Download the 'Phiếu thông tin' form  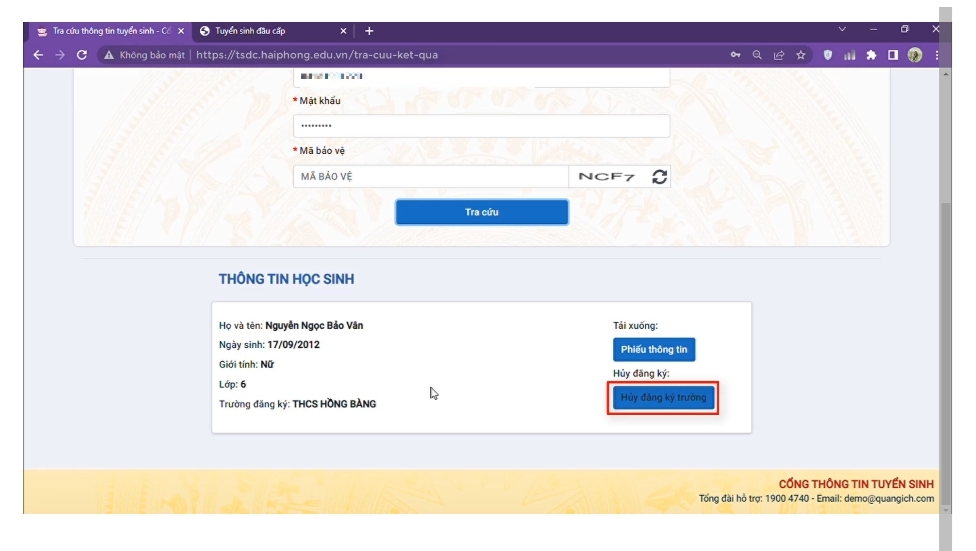coord(653,350)
